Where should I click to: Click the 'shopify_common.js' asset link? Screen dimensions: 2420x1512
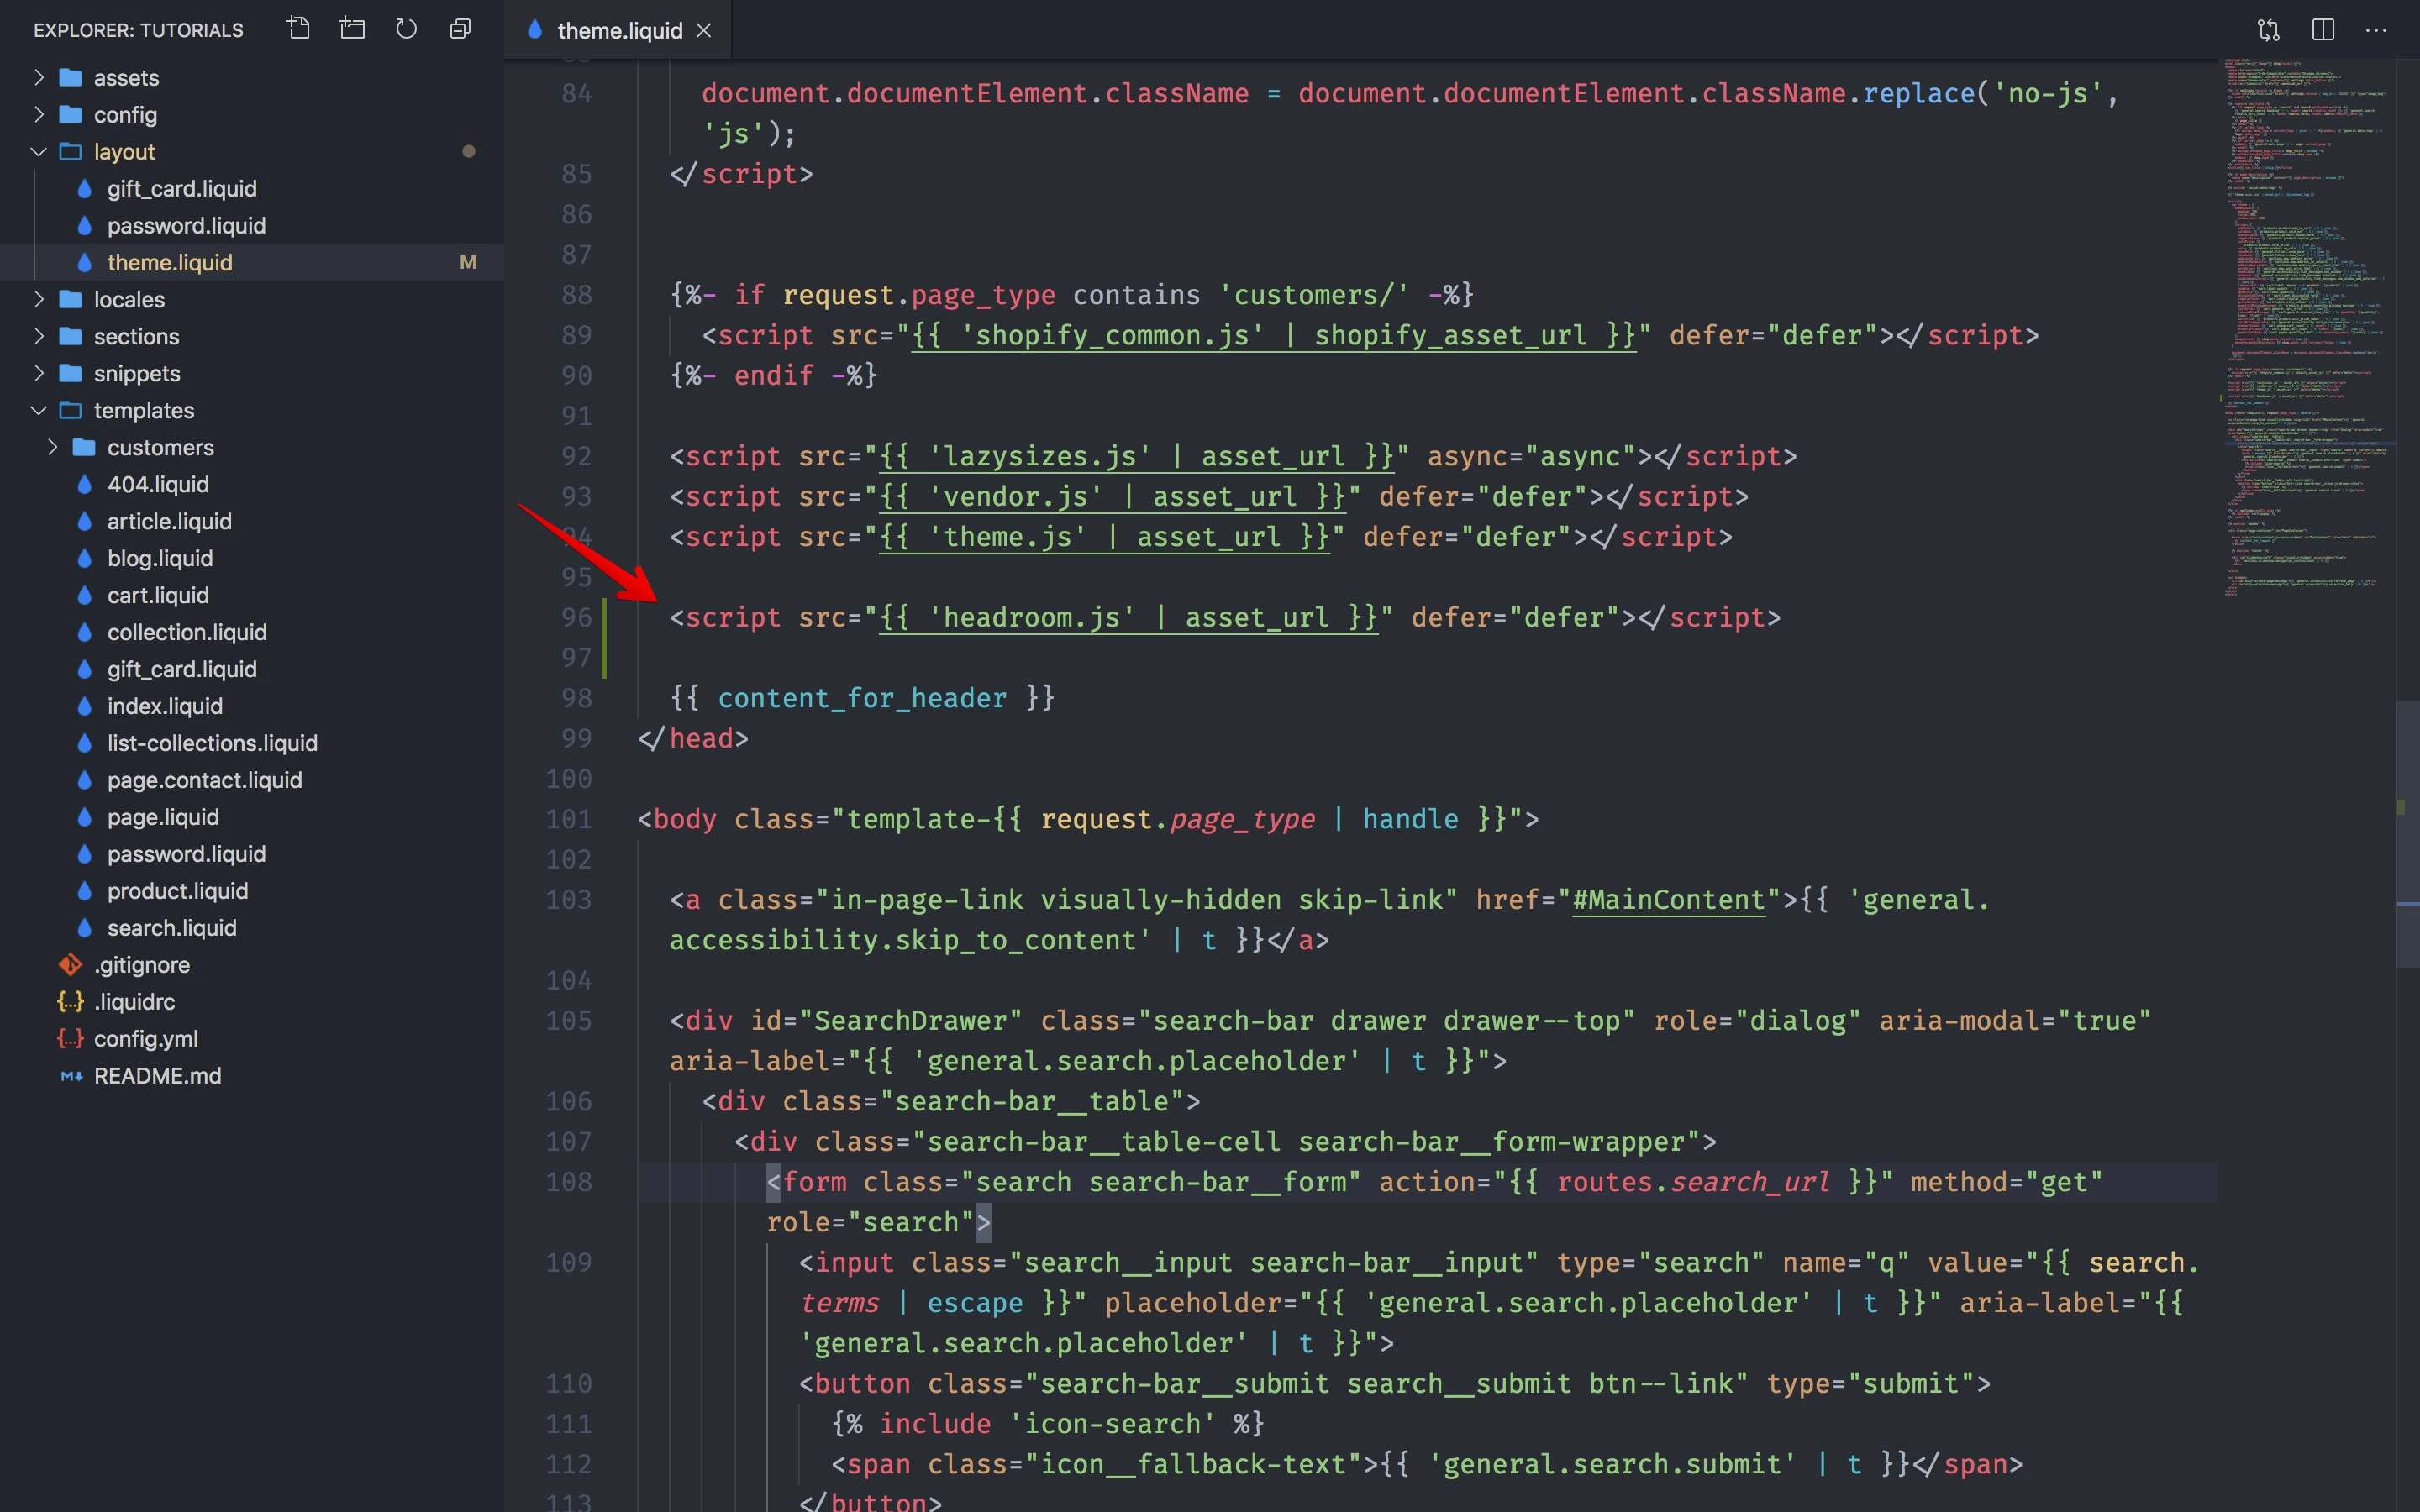tap(1274, 336)
